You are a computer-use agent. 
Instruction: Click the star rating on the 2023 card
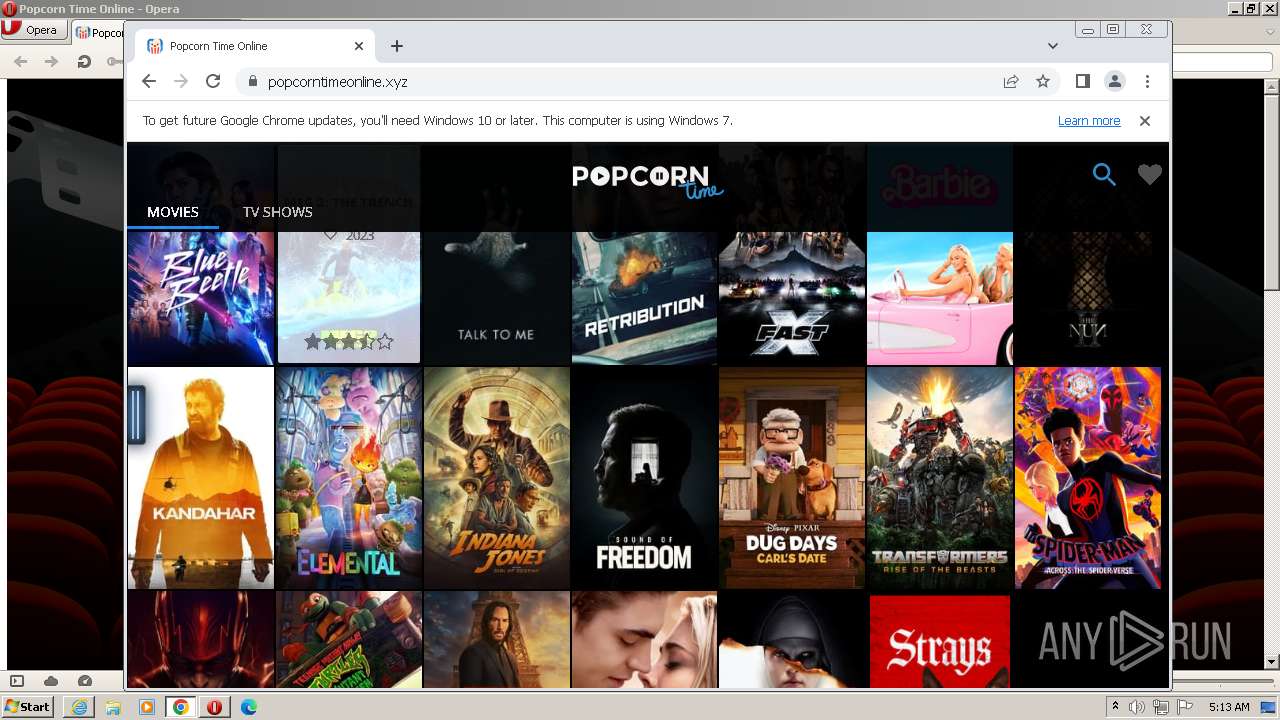[x=348, y=342]
